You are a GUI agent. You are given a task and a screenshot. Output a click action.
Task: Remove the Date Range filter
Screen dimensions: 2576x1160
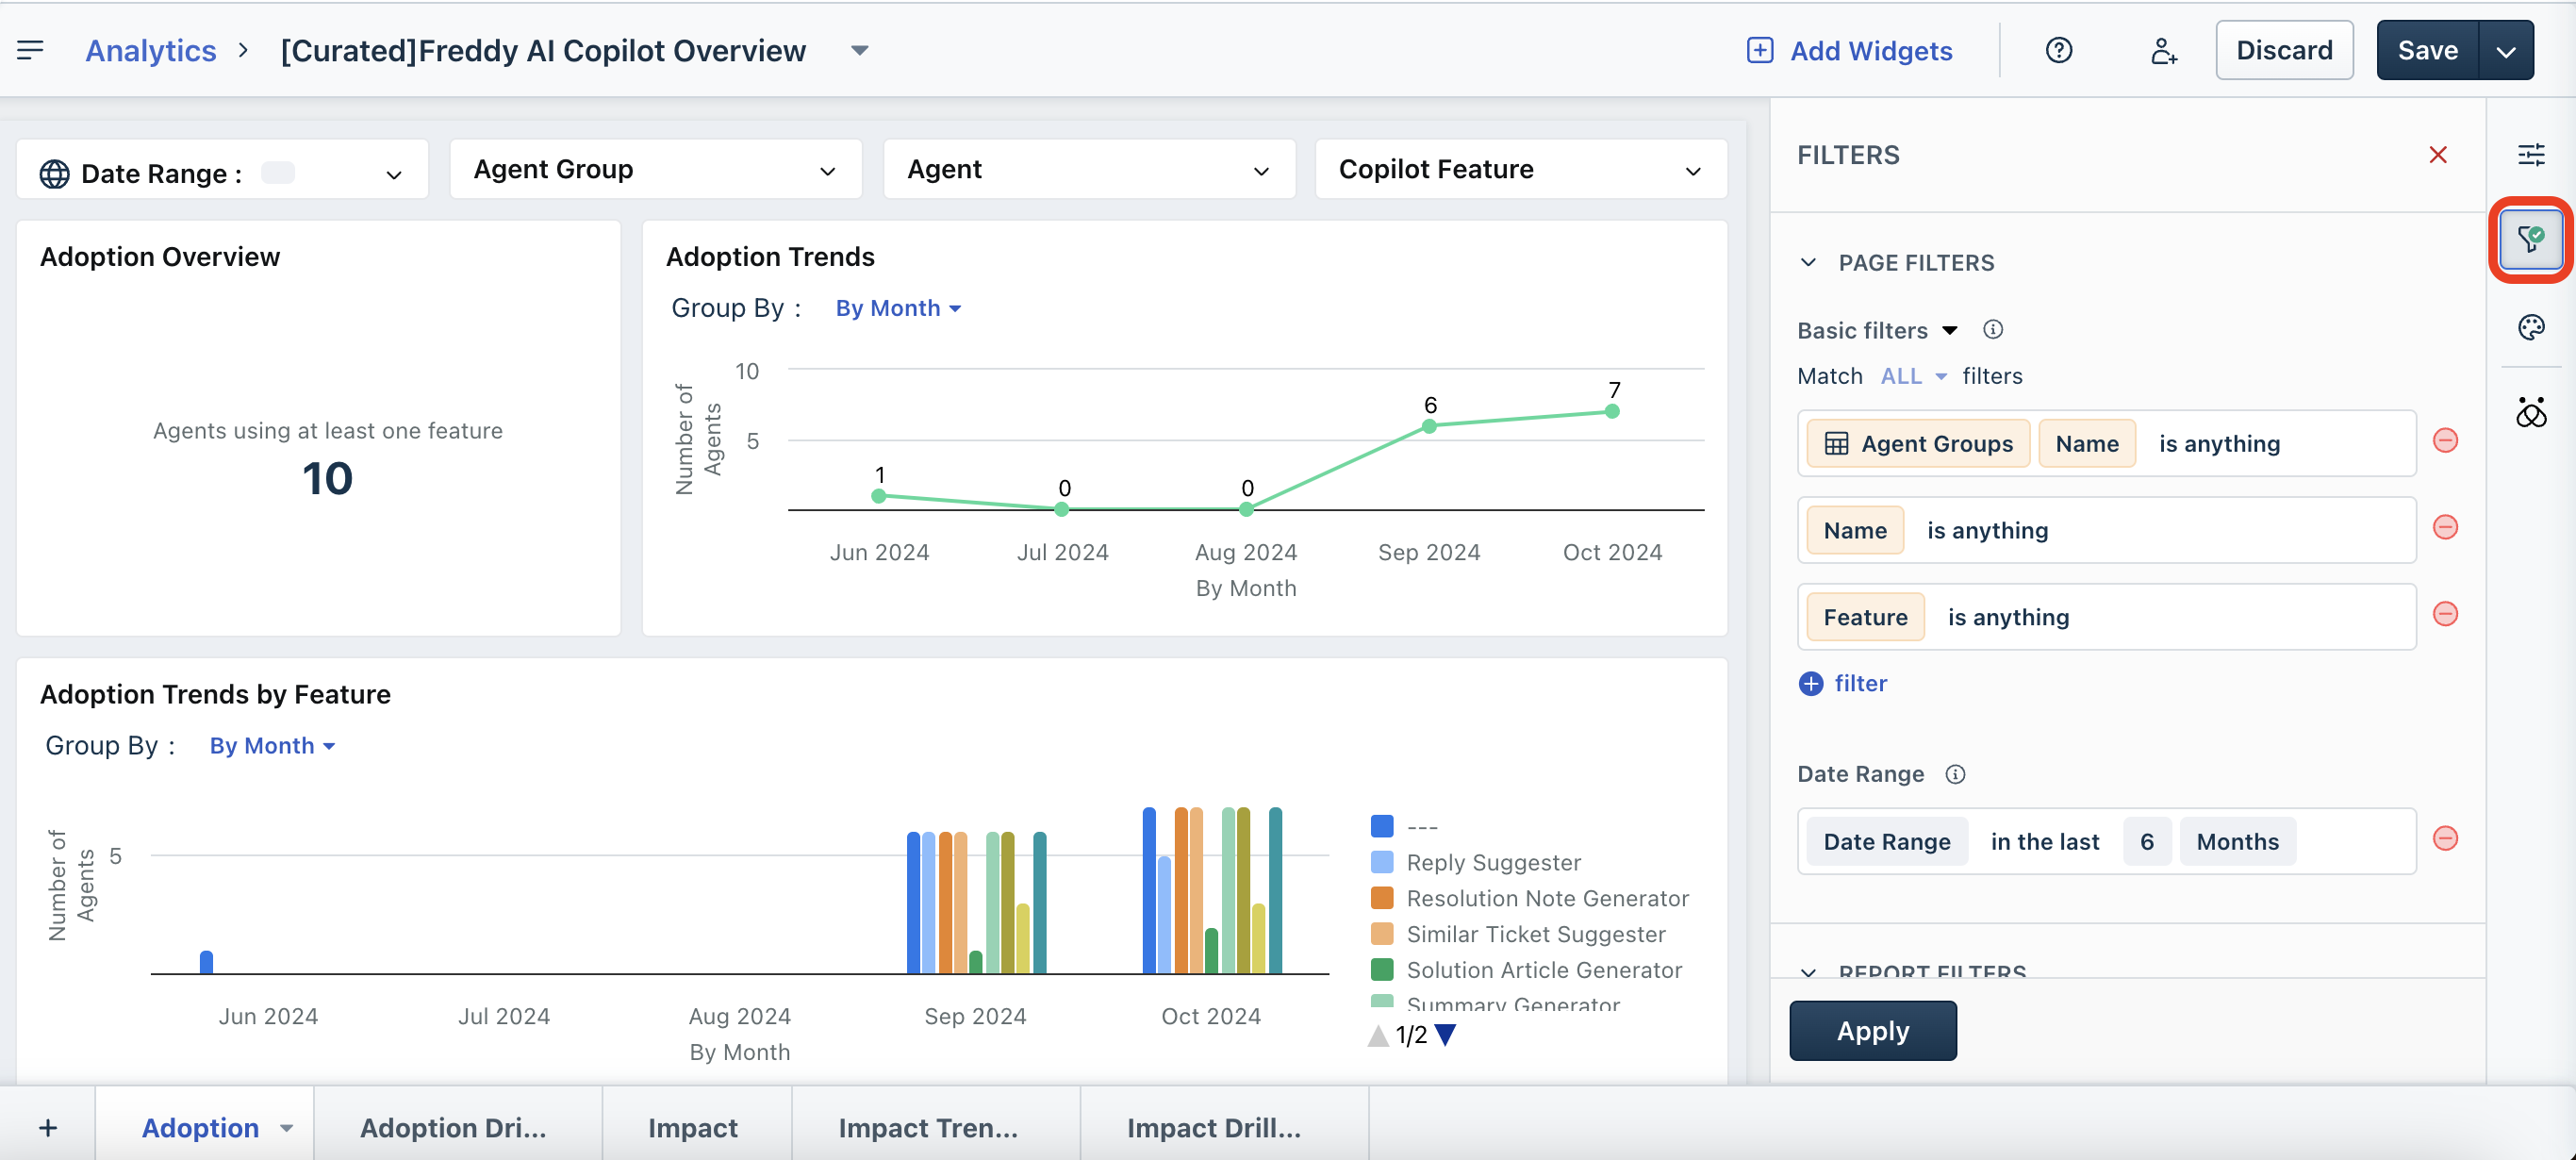point(2444,839)
